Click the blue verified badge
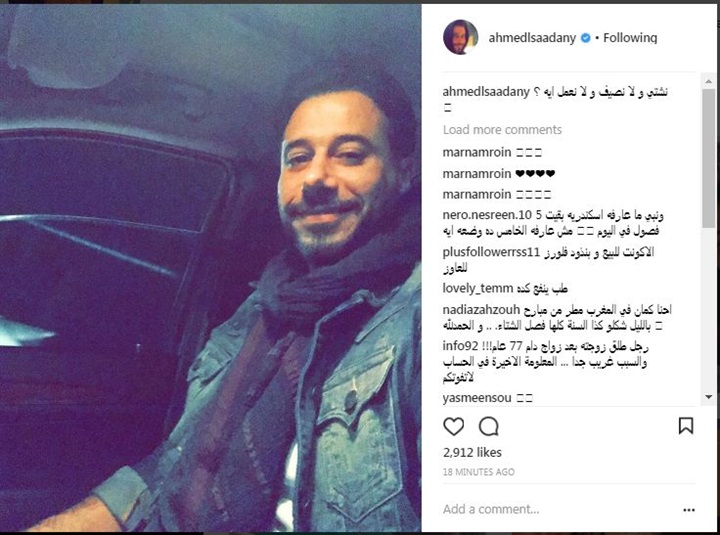 (585, 38)
